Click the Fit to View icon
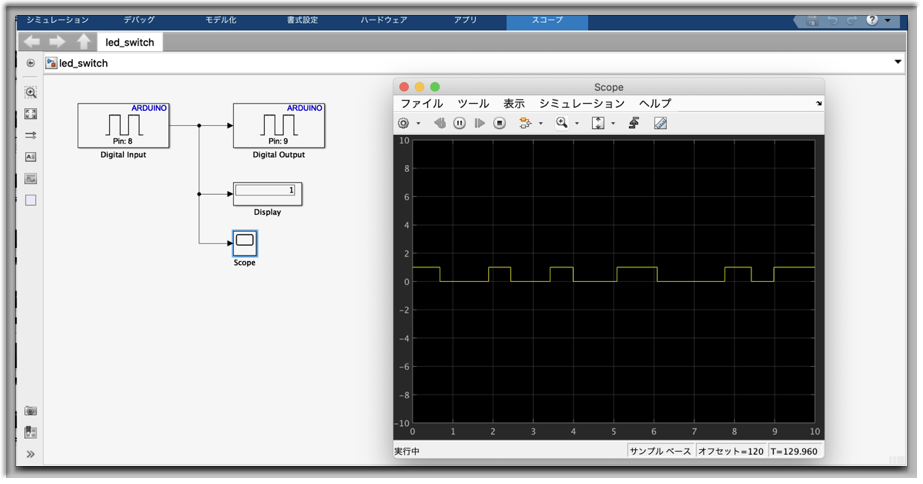This screenshot has height=484, width=923. tap(31, 114)
